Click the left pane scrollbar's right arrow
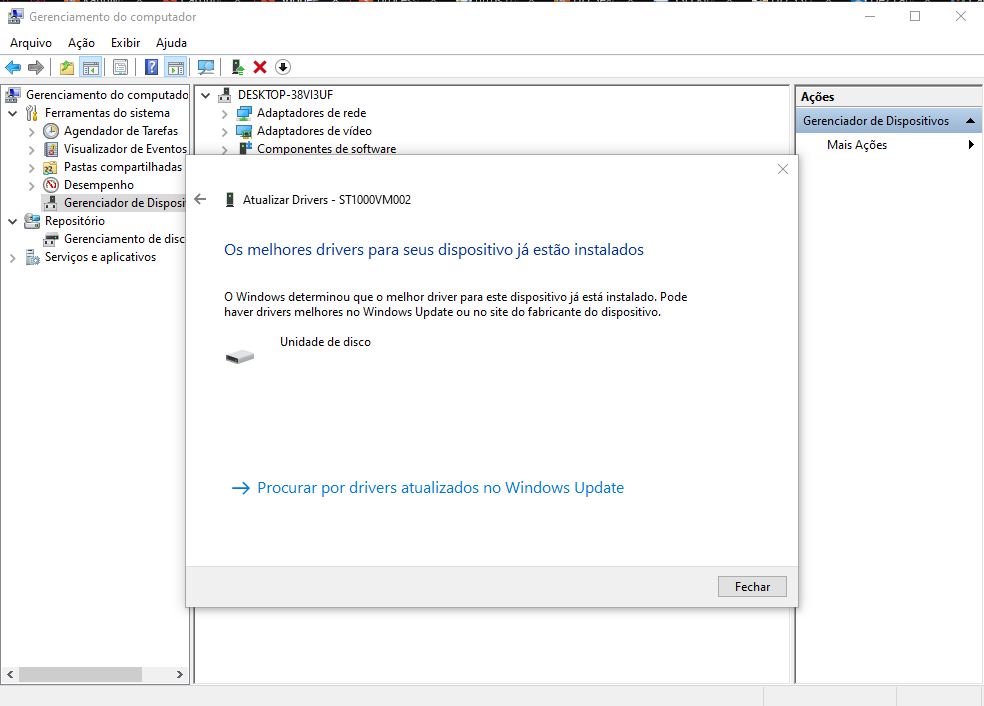984x706 pixels. [x=179, y=675]
